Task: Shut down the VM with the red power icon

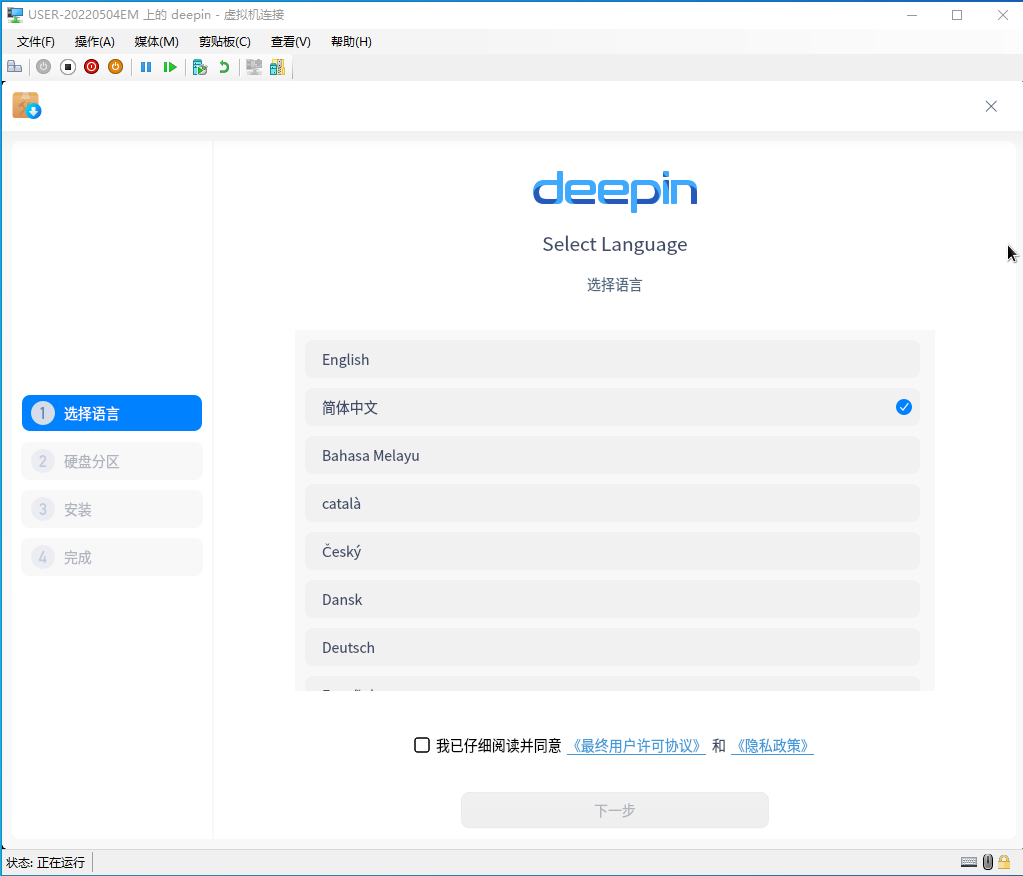Action: [91, 67]
